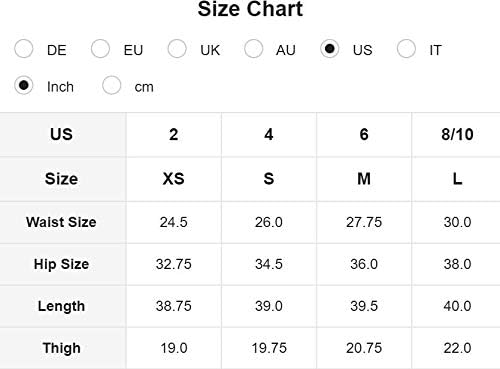The height and width of the screenshot is (369, 500).
Task: Switch measurement units to cm
Action: [x=112, y=85]
